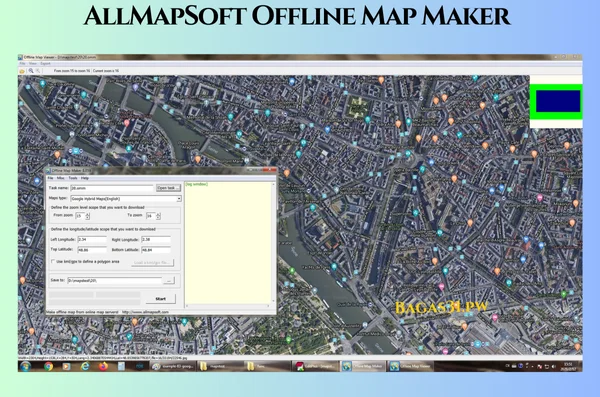Open the Tools menu in Offline Map Maker

pos(73,178)
